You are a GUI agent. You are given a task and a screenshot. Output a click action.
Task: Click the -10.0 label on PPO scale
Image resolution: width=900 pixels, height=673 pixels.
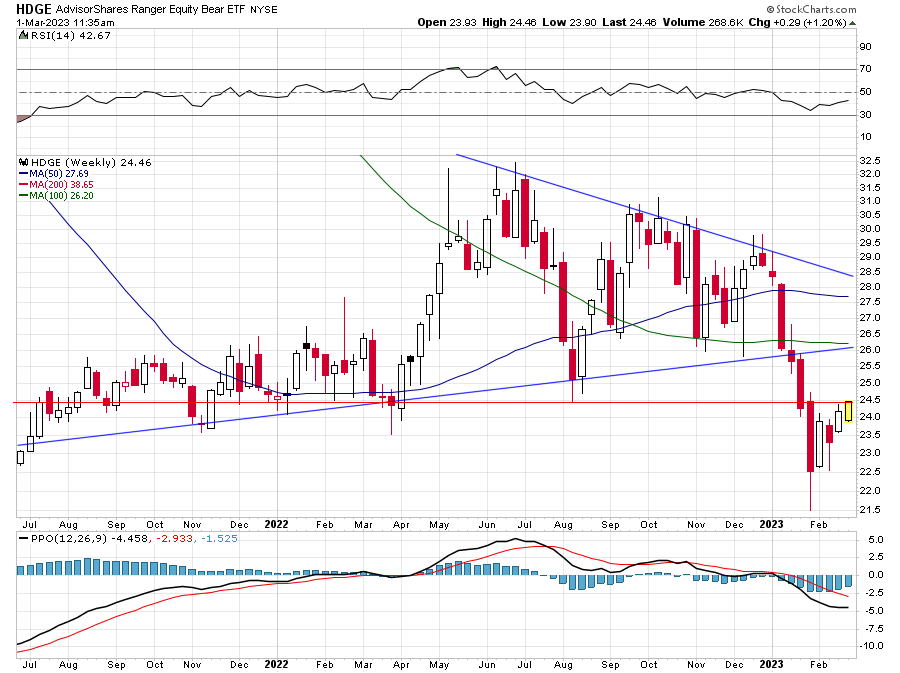[x=871, y=646]
